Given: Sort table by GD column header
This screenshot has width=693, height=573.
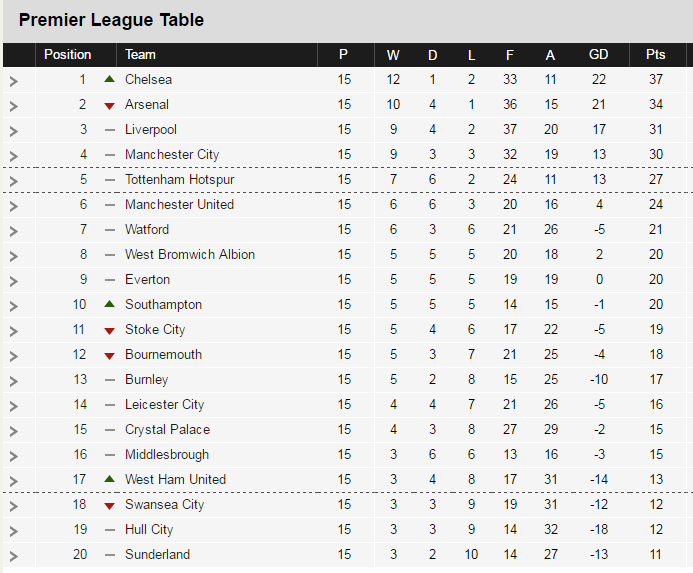Looking at the screenshot, I should (598, 55).
